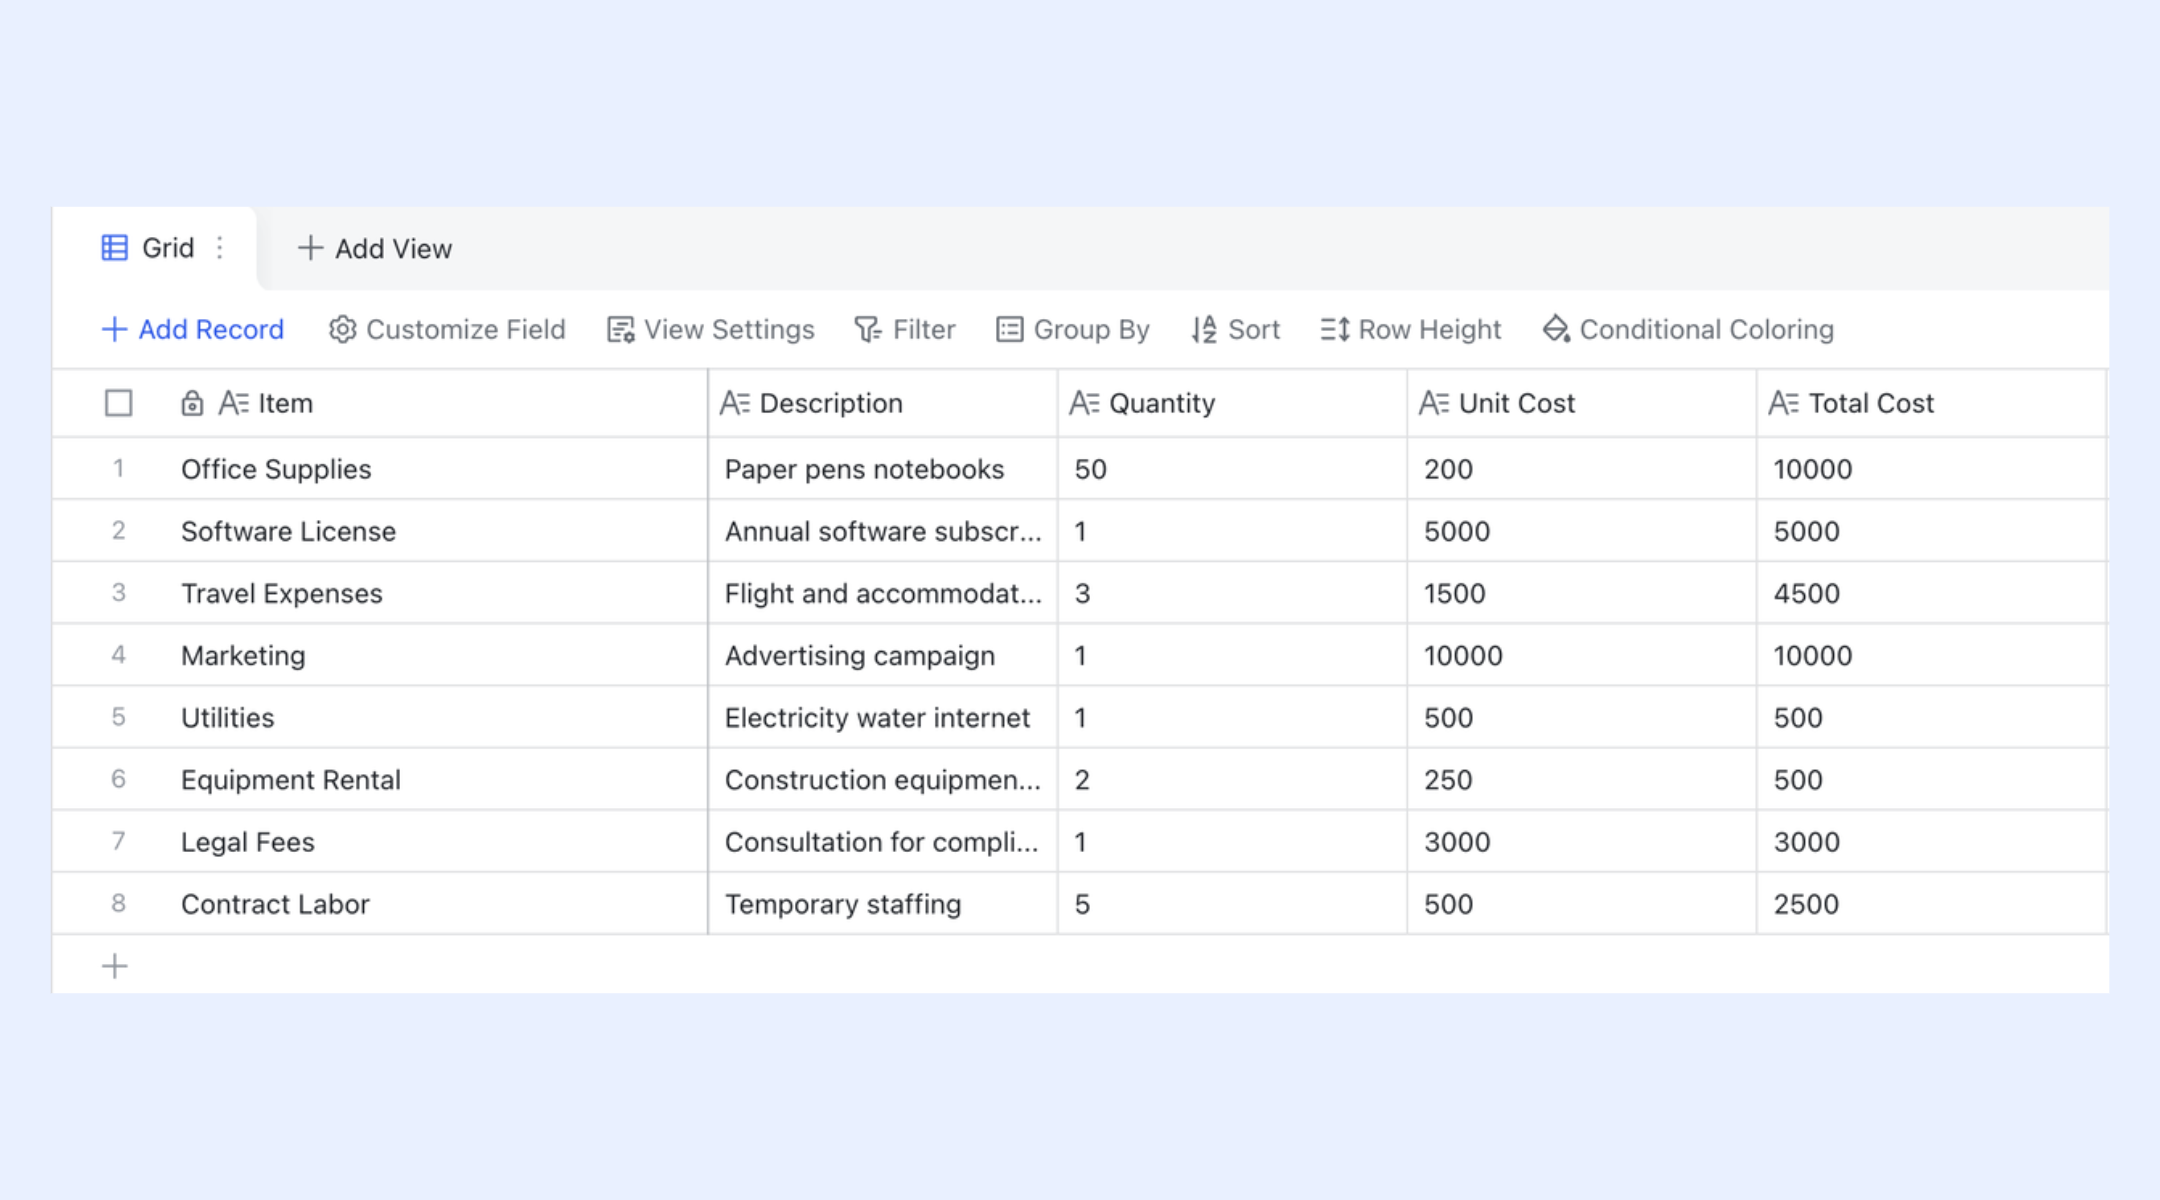
Task: Click row number 8 for Contract Labor
Action: 119,904
